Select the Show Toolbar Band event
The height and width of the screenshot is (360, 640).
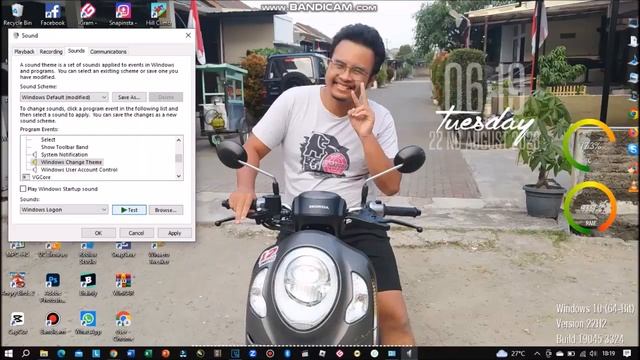pos(64,147)
